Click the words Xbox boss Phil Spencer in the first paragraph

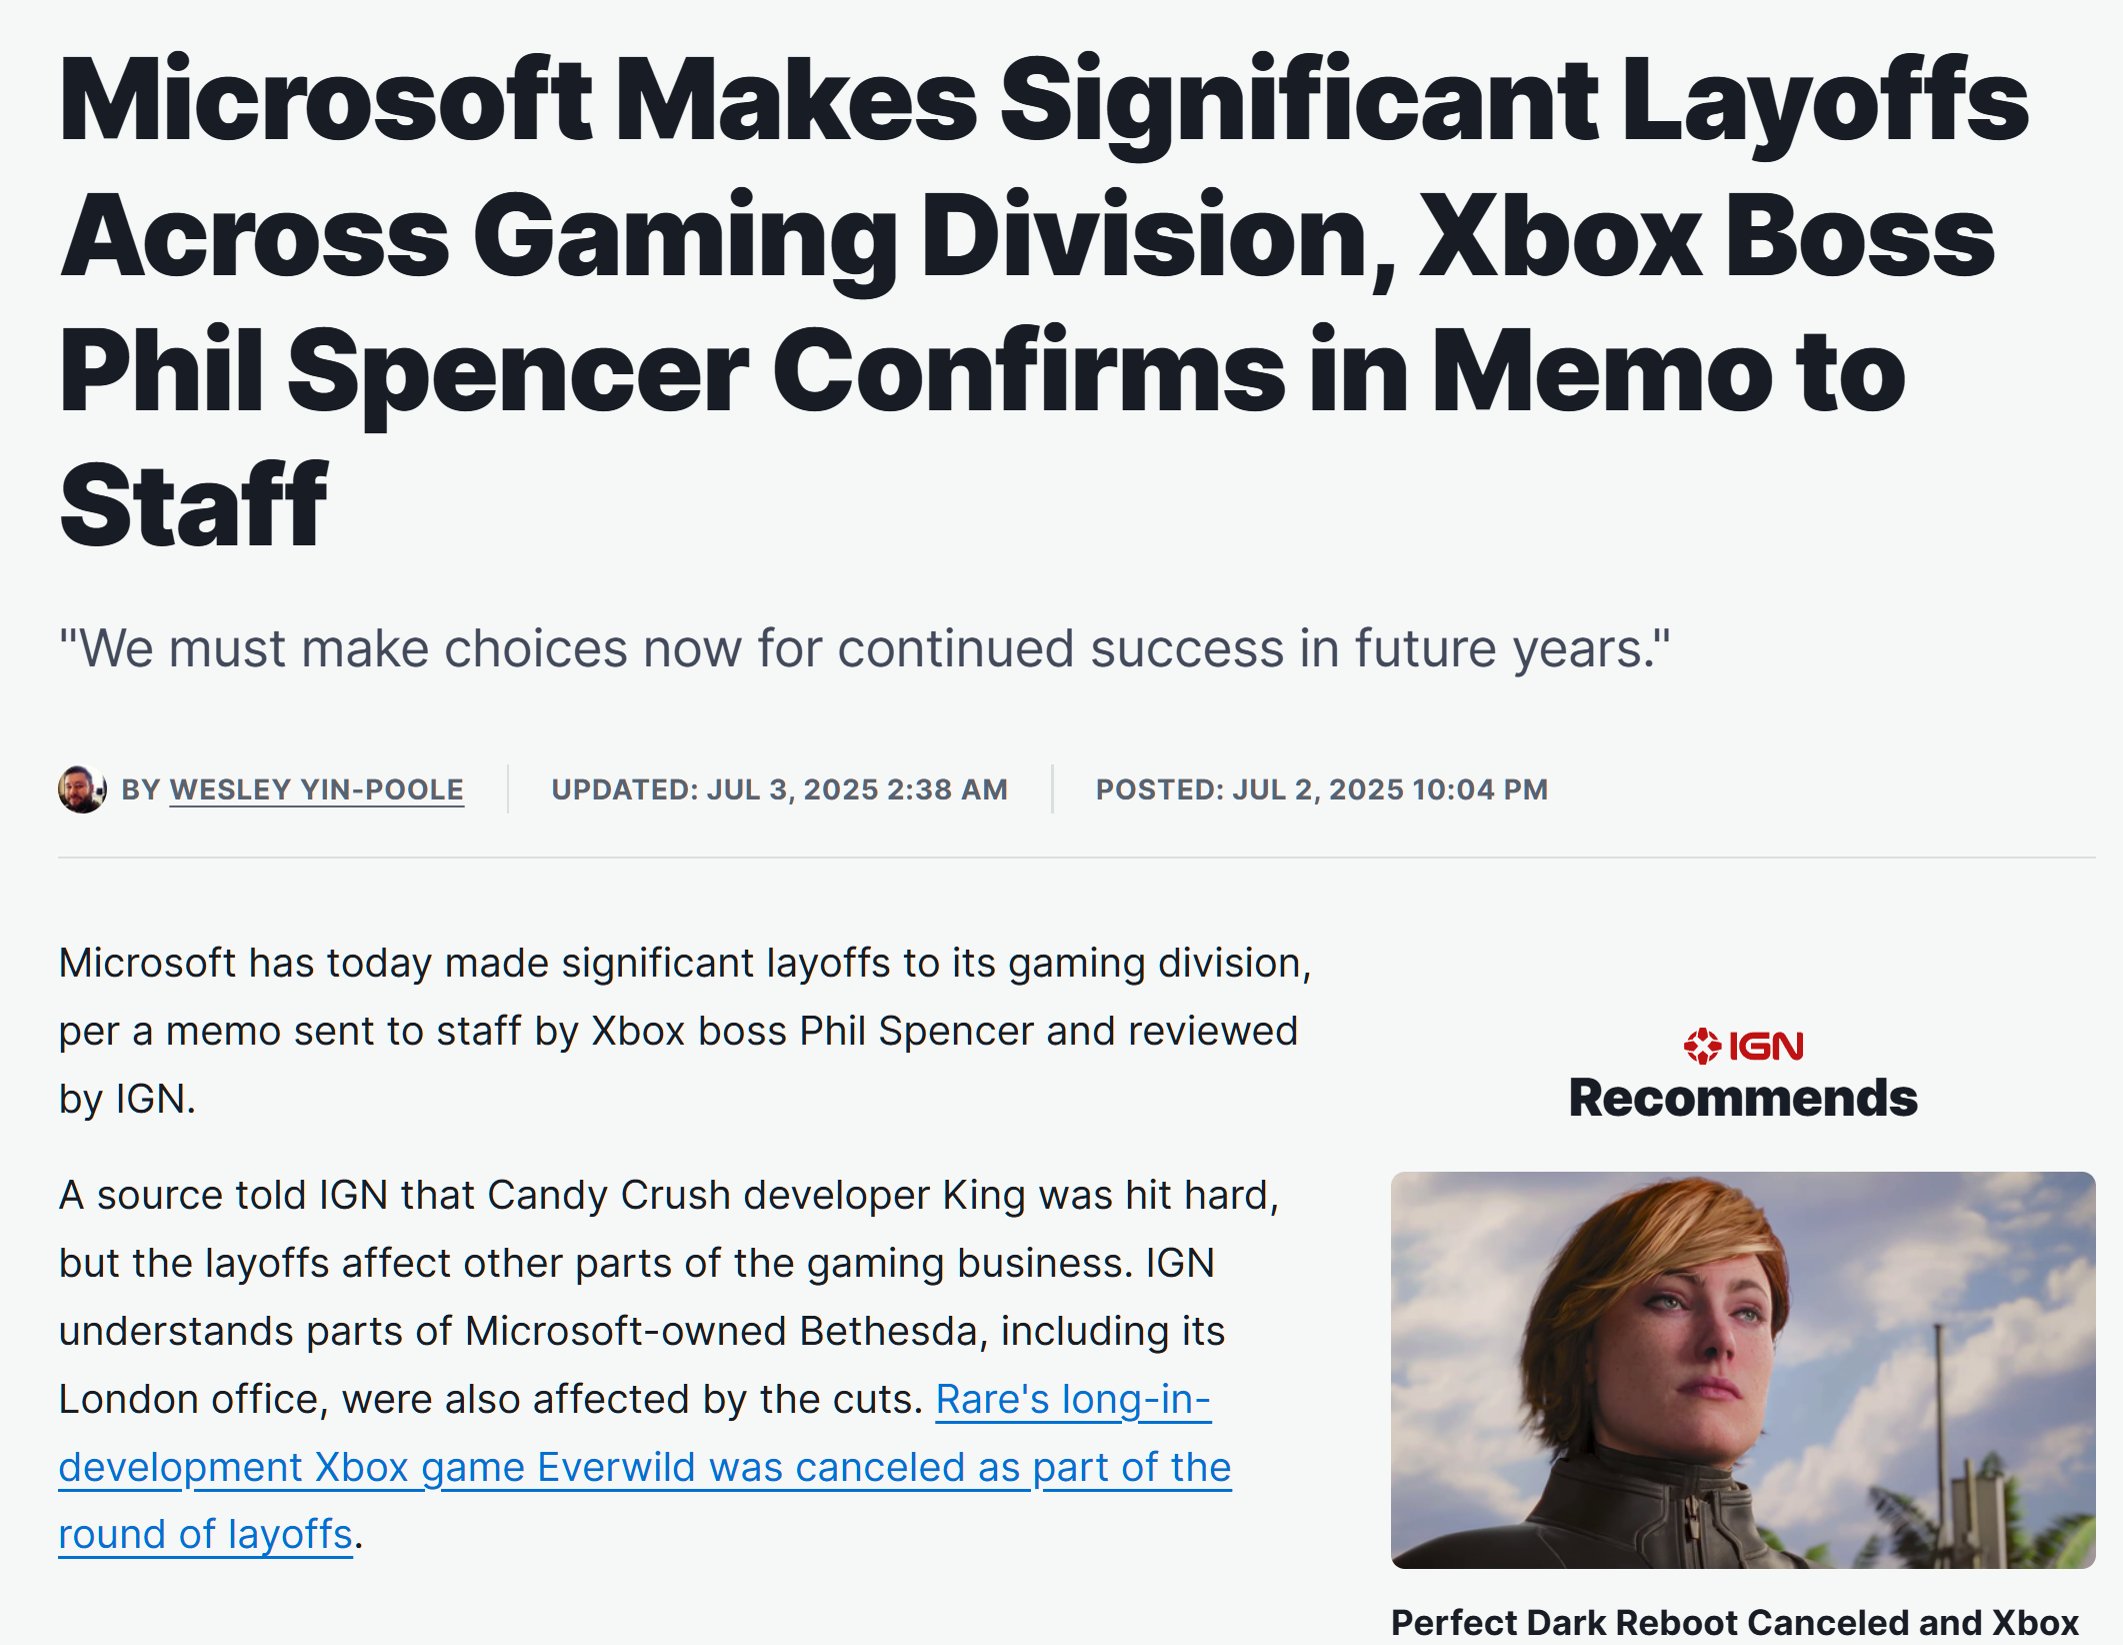pyautogui.click(x=813, y=1032)
